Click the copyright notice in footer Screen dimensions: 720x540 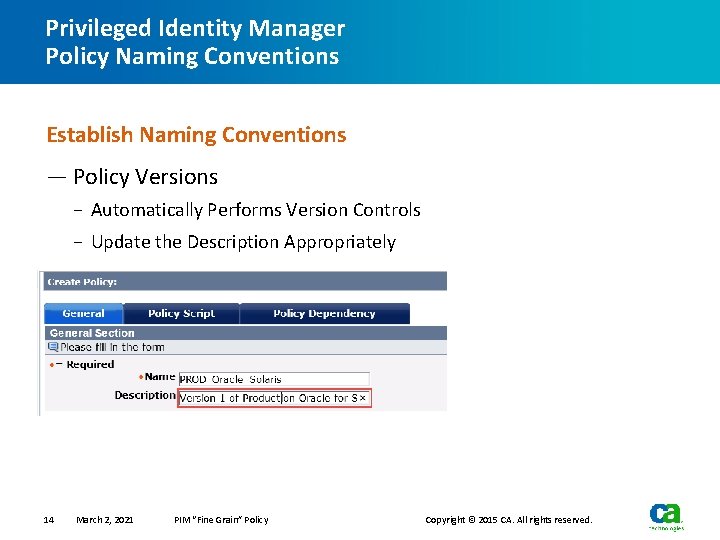pos(509,520)
